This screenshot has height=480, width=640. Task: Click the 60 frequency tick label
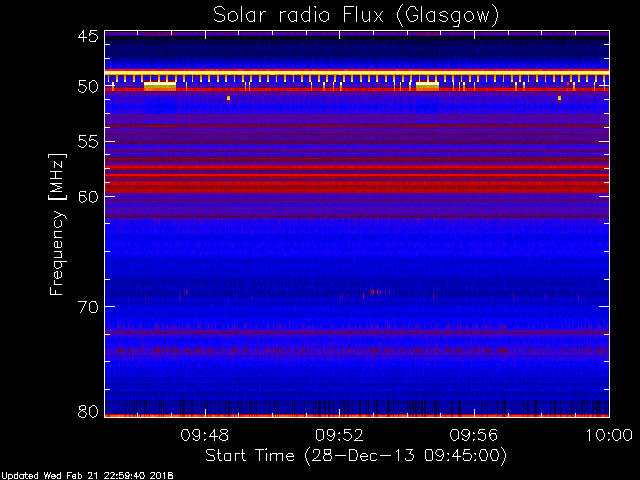(x=88, y=197)
